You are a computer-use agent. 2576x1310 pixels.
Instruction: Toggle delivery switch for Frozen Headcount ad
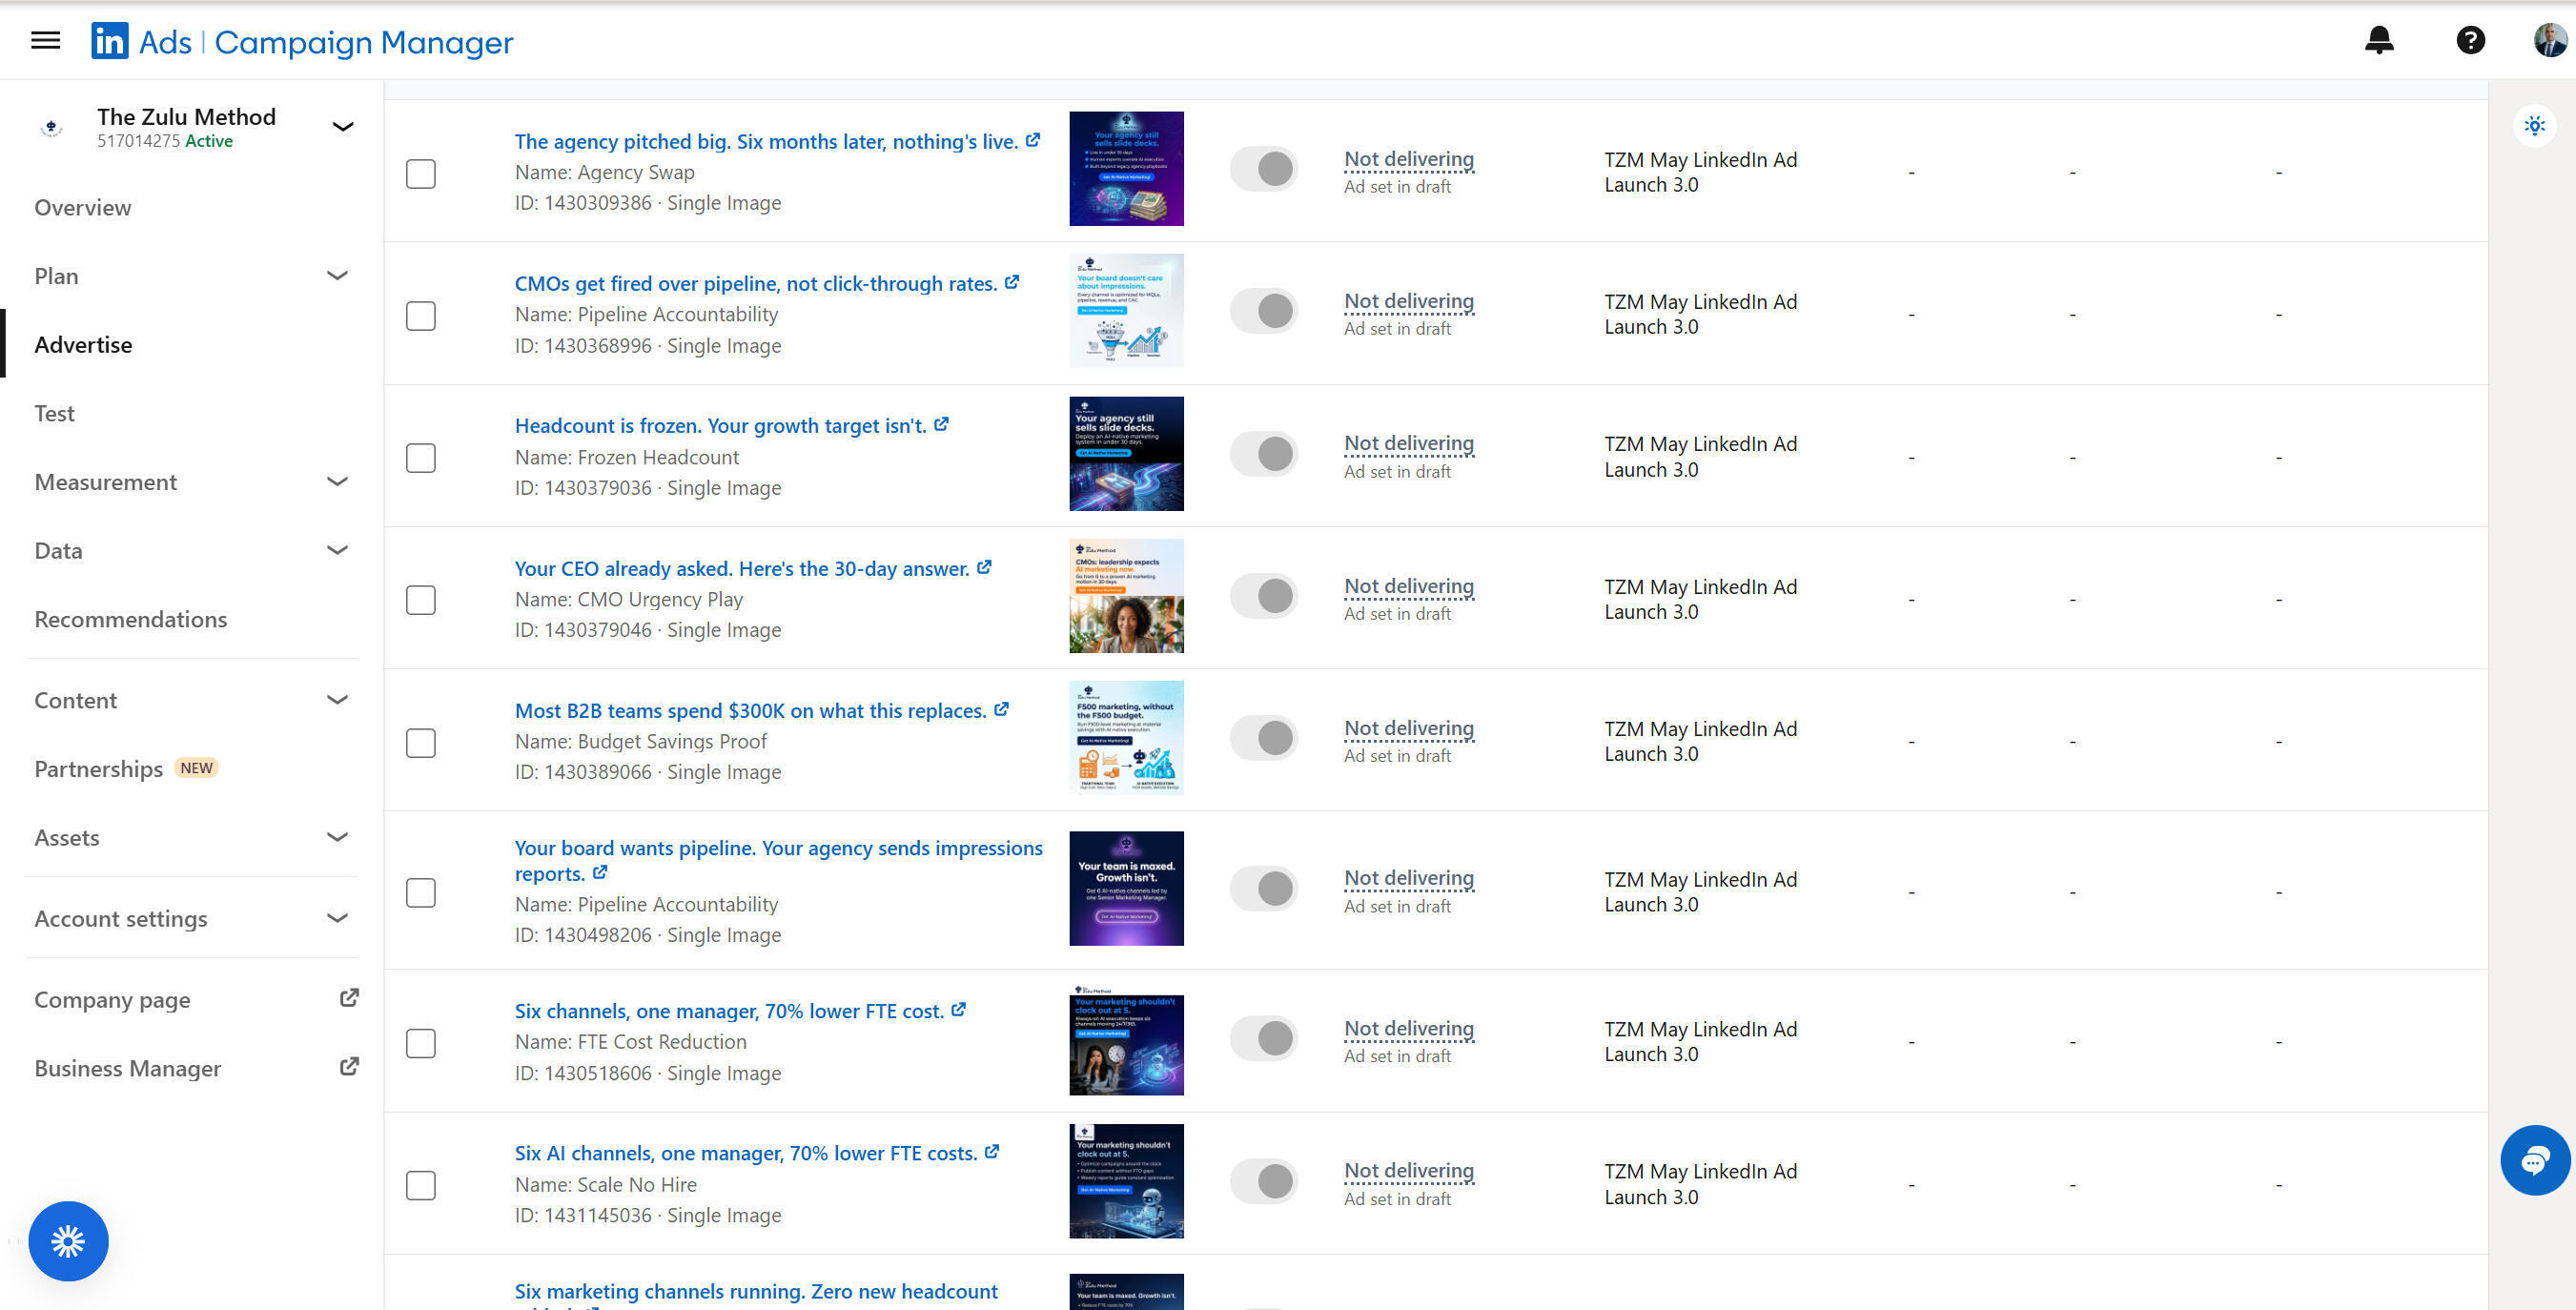[x=1264, y=453]
